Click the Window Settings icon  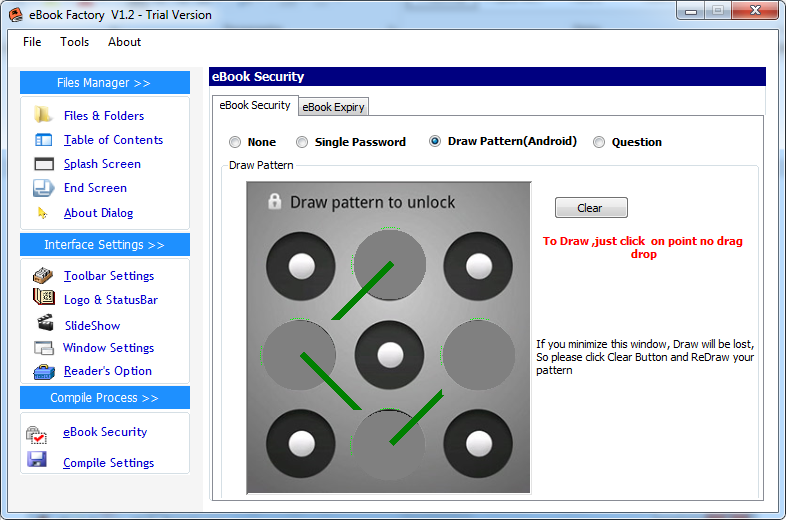tap(44, 348)
